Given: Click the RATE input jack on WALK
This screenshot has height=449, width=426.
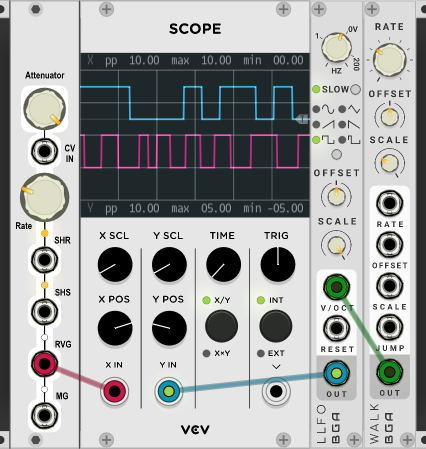Looking at the screenshot, I should (x=389, y=203).
